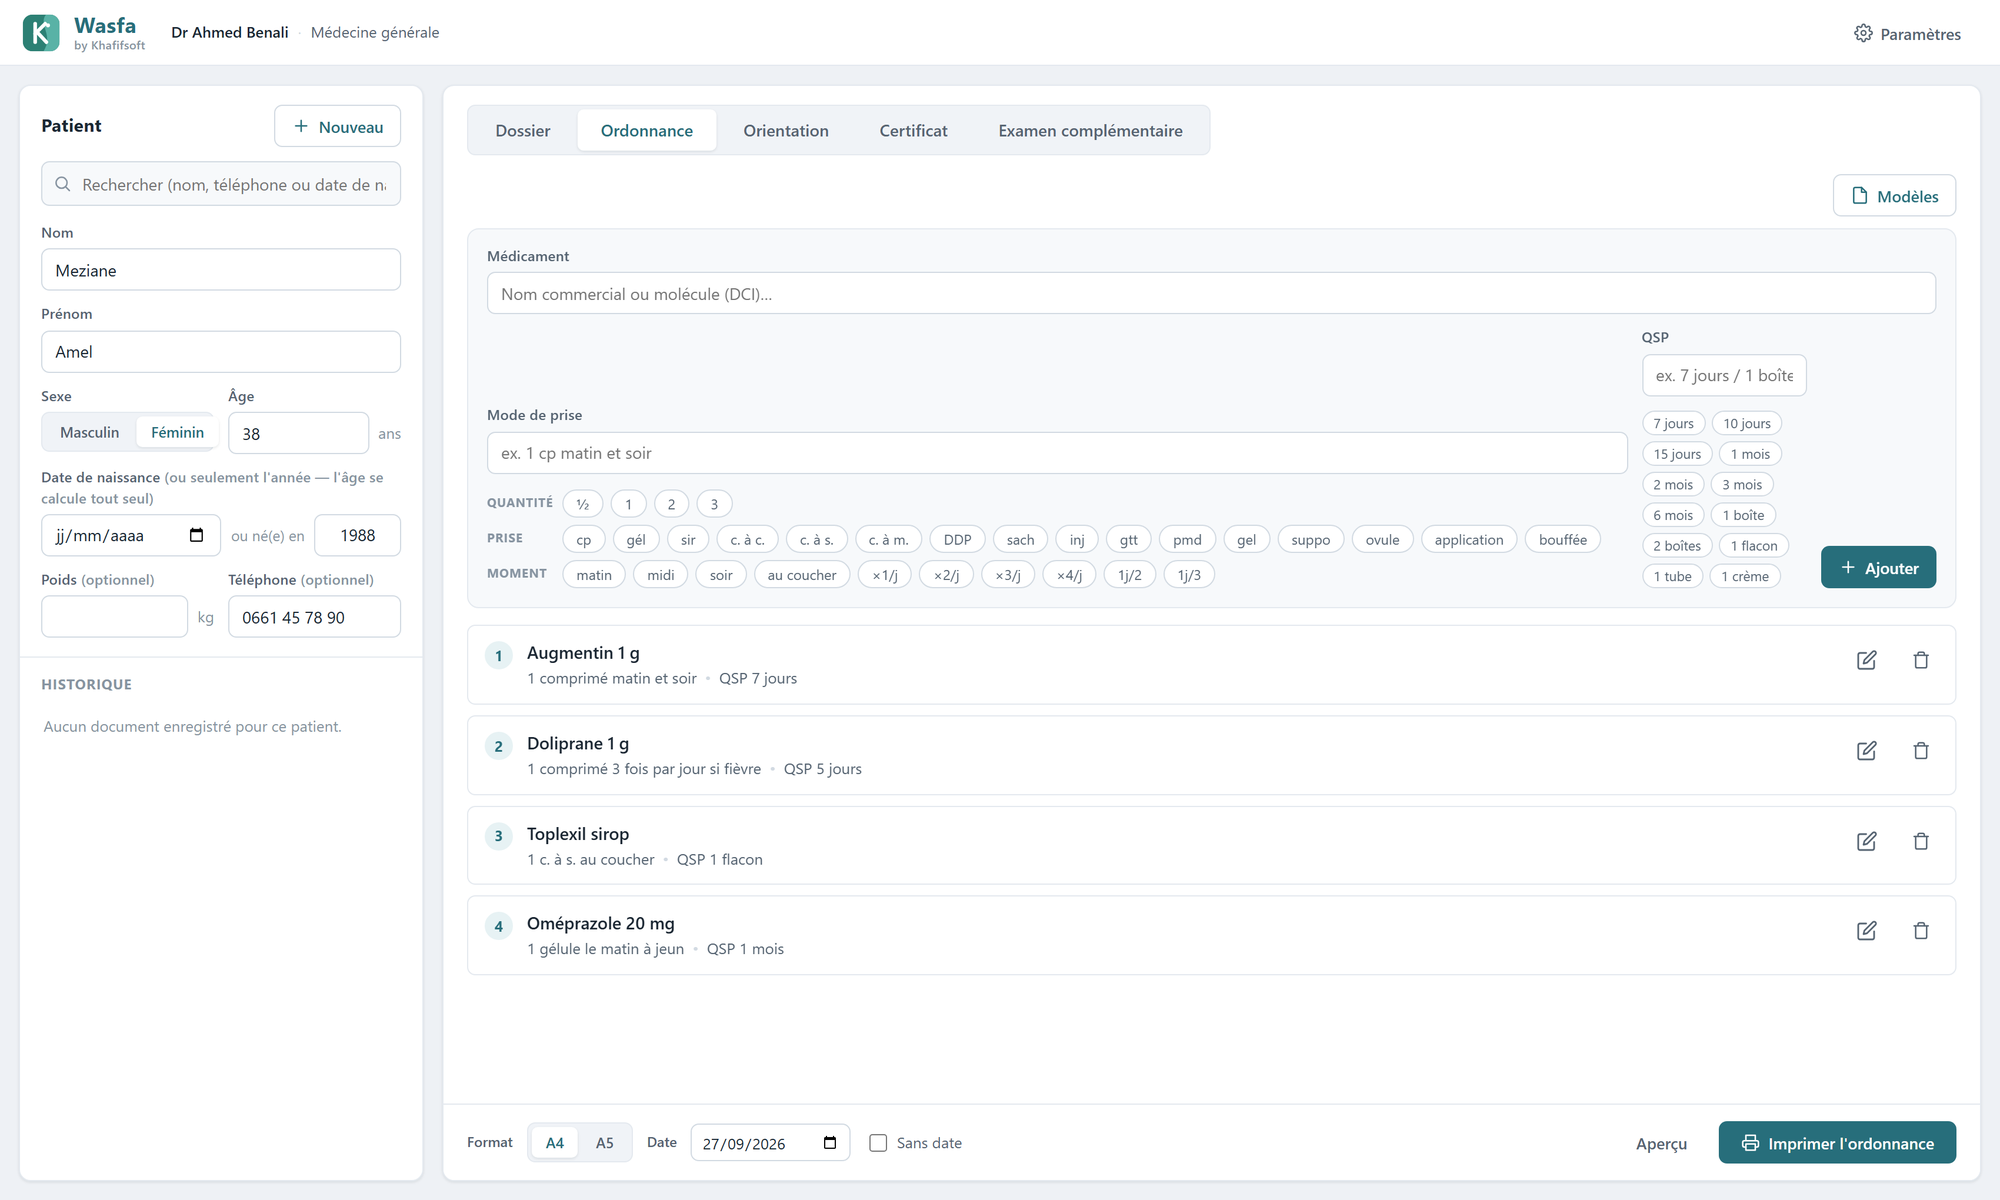Choose A5 print format
The image size is (2000, 1200).
605,1142
